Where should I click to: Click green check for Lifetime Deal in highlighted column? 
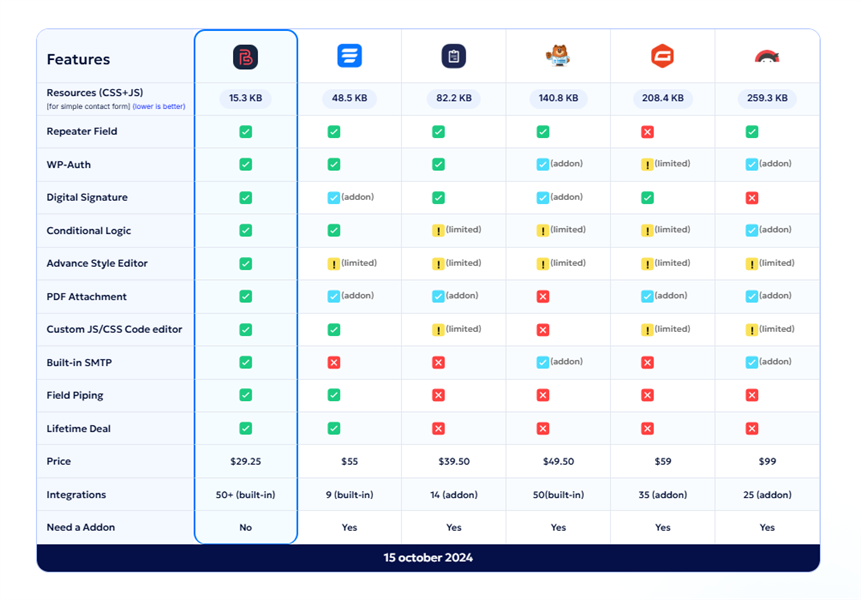[245, 429]
